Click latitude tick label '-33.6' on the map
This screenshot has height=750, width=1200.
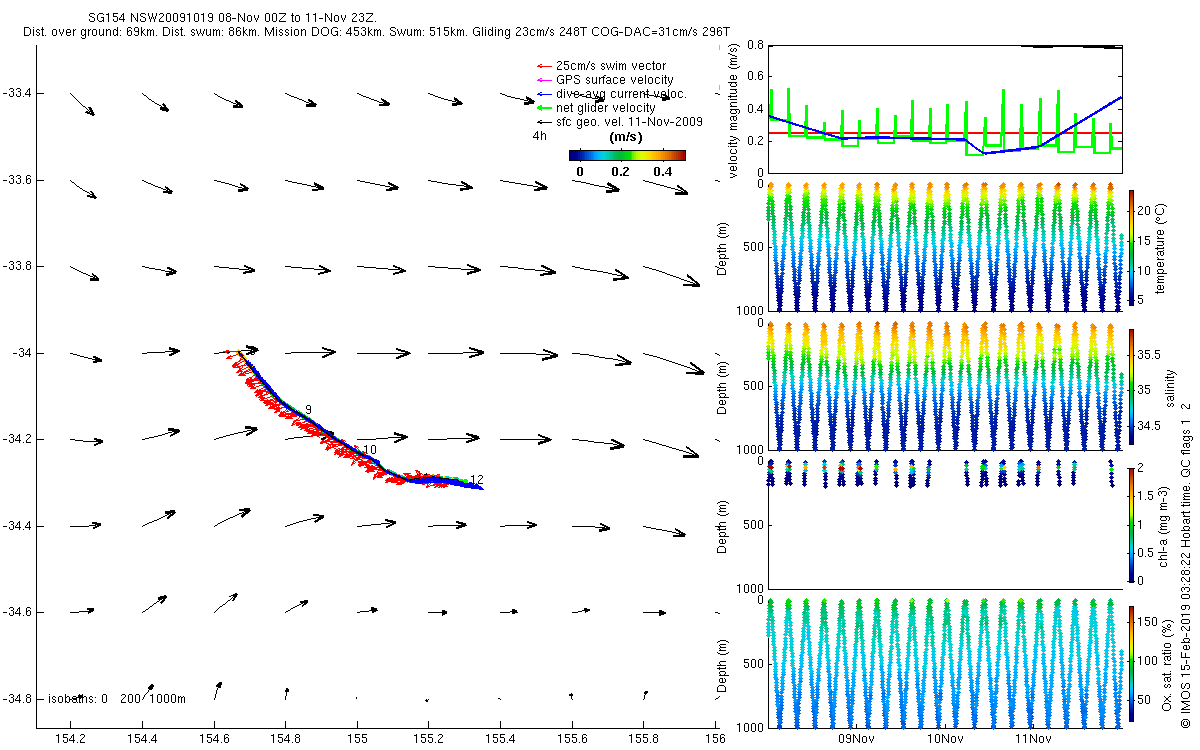(18, 180)
